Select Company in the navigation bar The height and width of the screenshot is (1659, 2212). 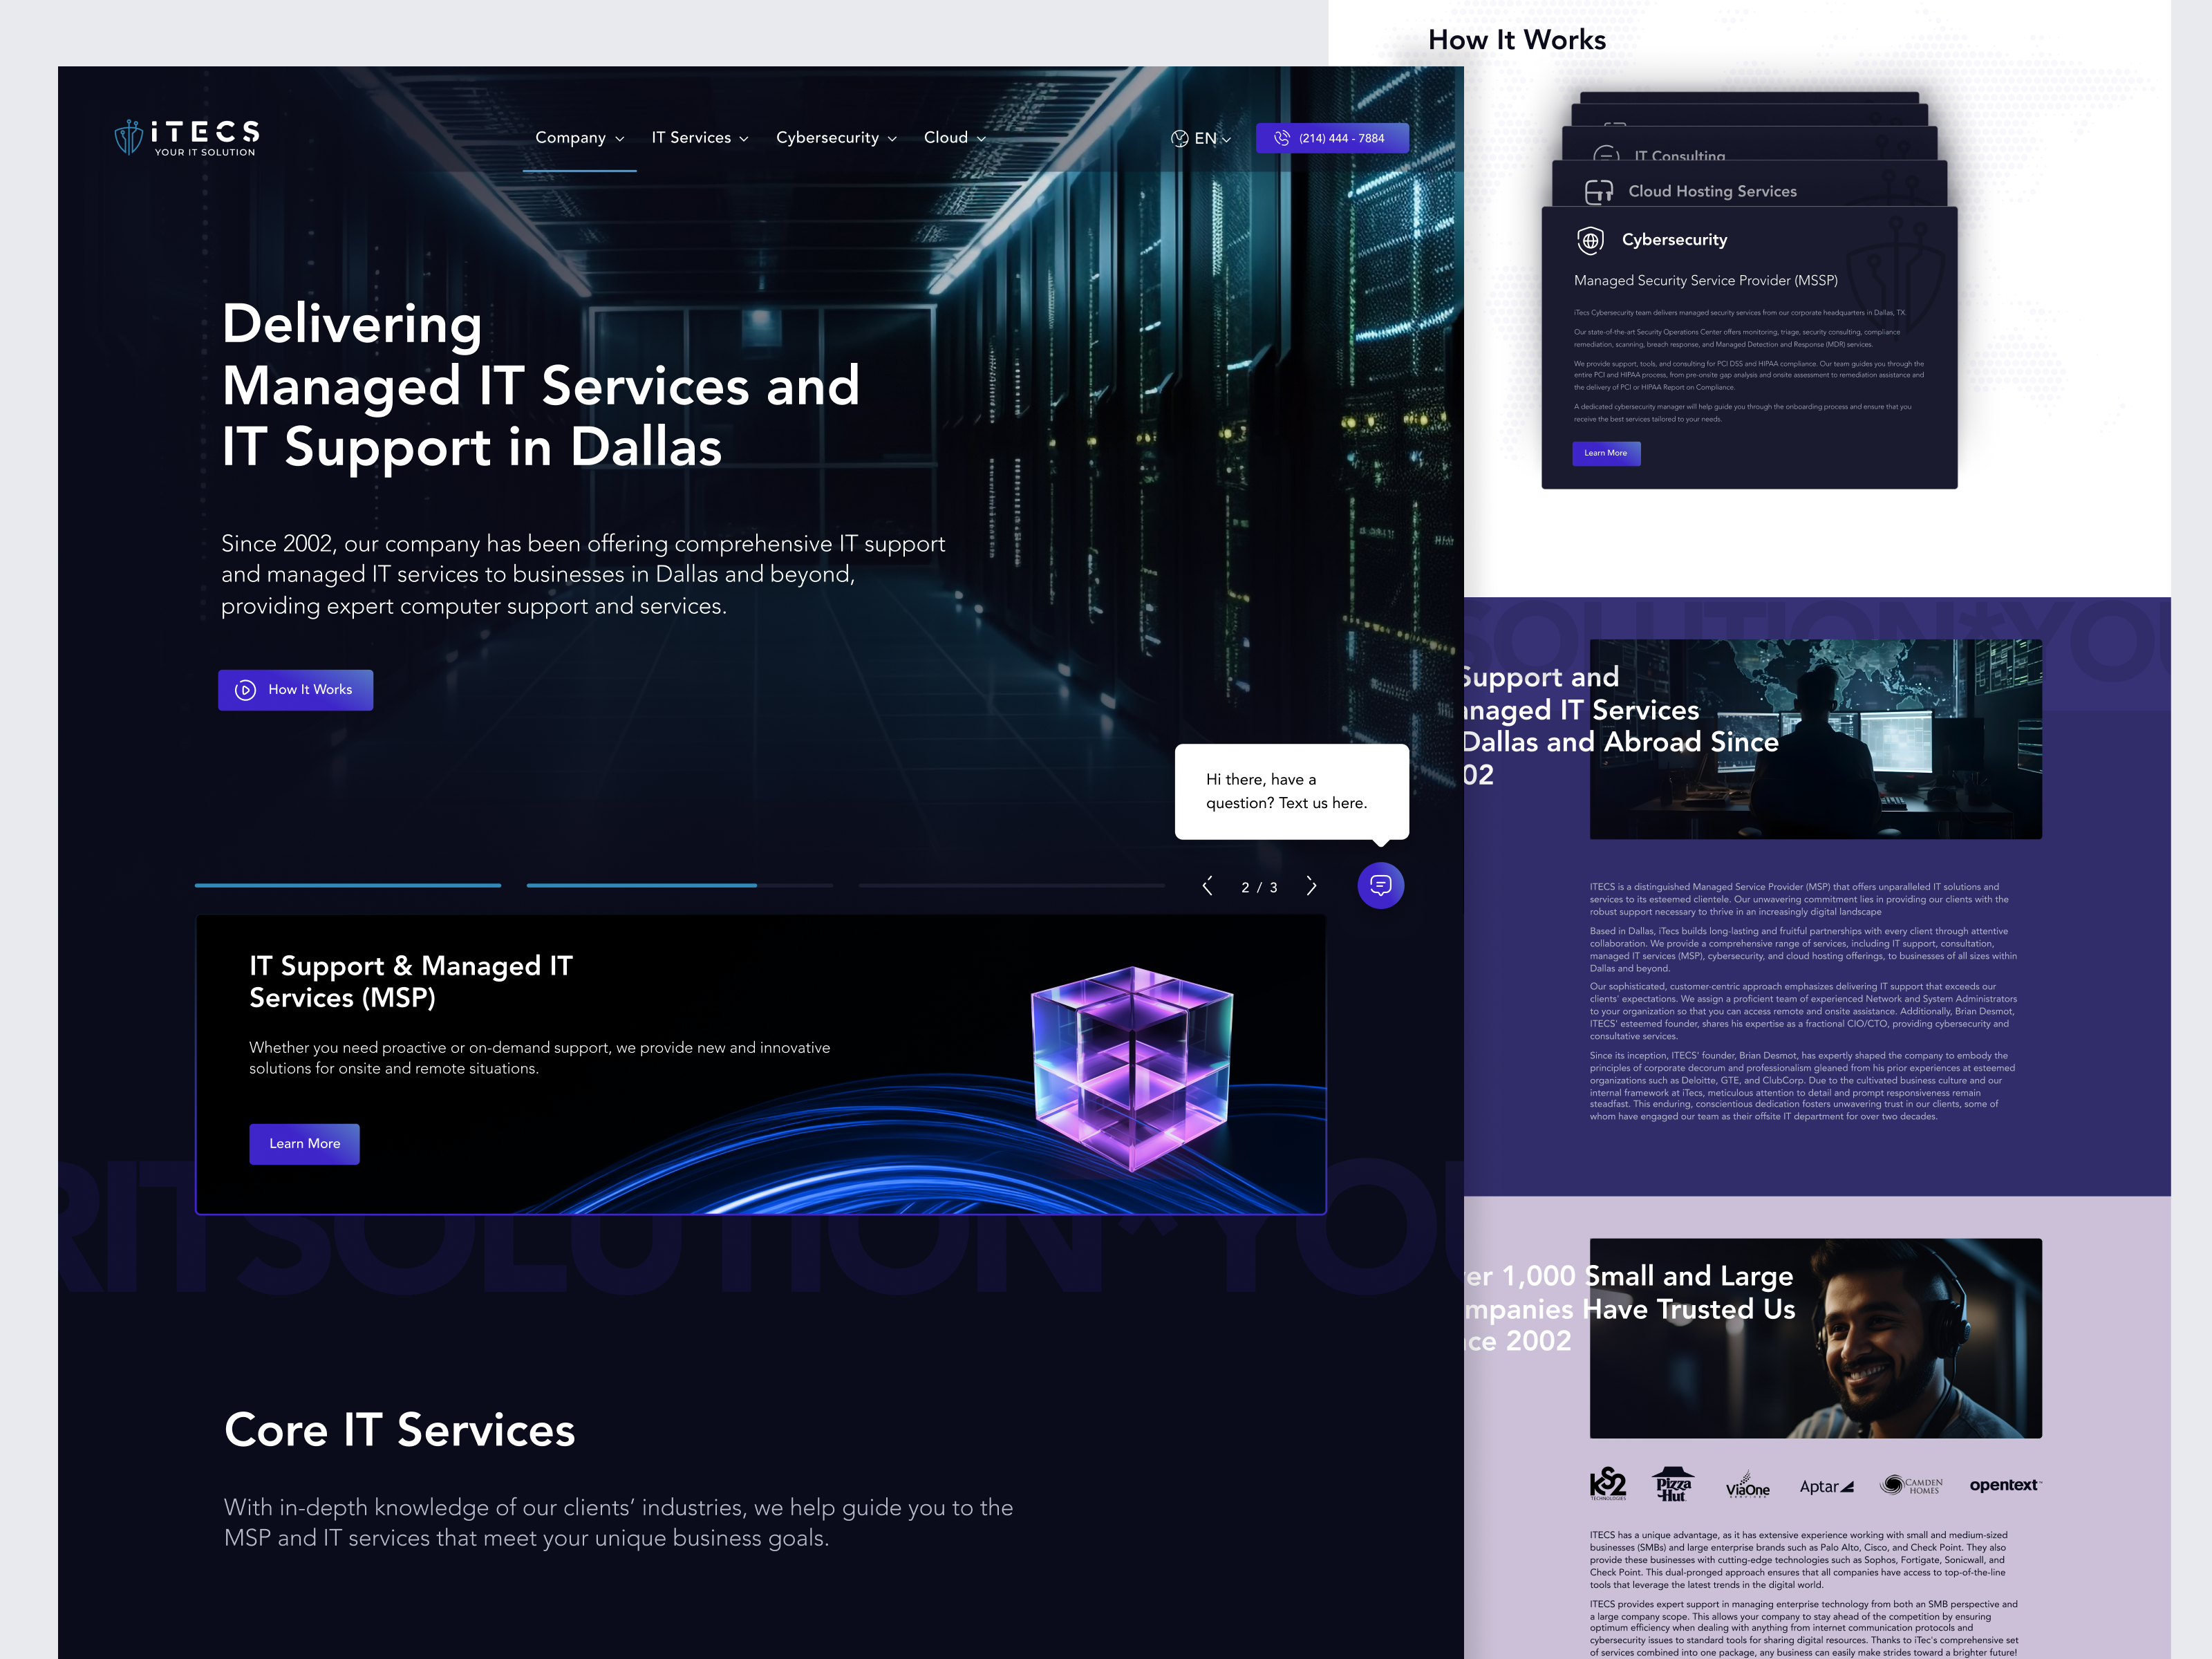[x=571, y=138]
